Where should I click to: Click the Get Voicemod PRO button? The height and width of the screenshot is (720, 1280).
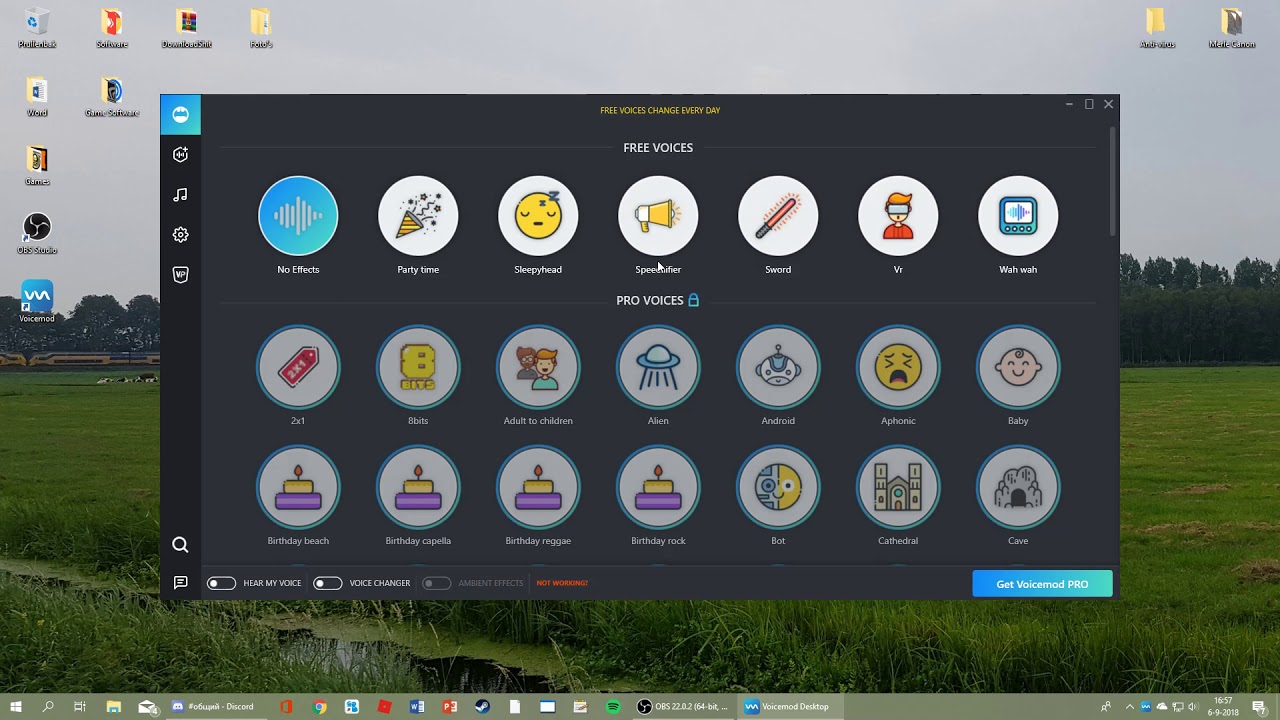tap(1042, 584)
